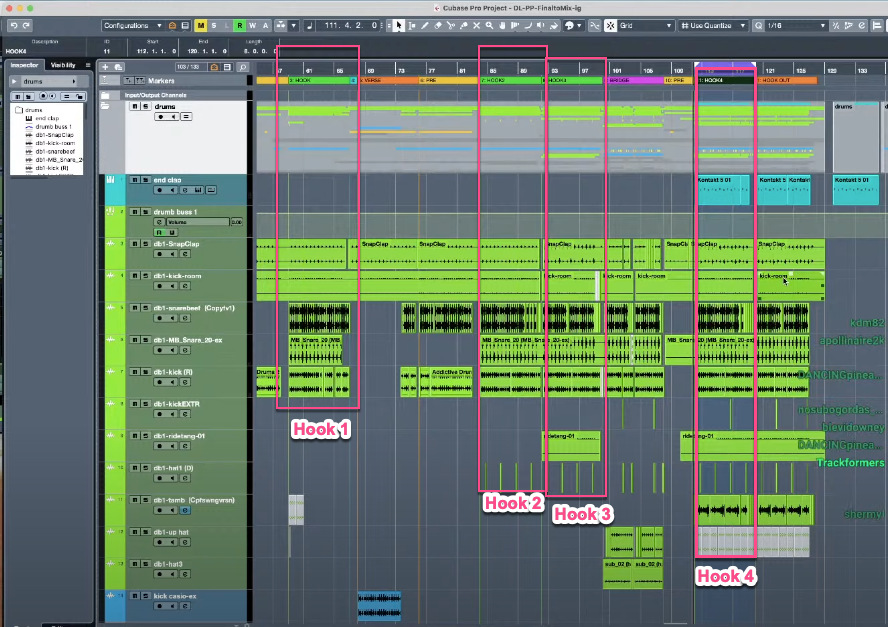Screen dimensions: 888x627
Task: Click the Undo arrow in toolbar
Action: coord(12,25)
